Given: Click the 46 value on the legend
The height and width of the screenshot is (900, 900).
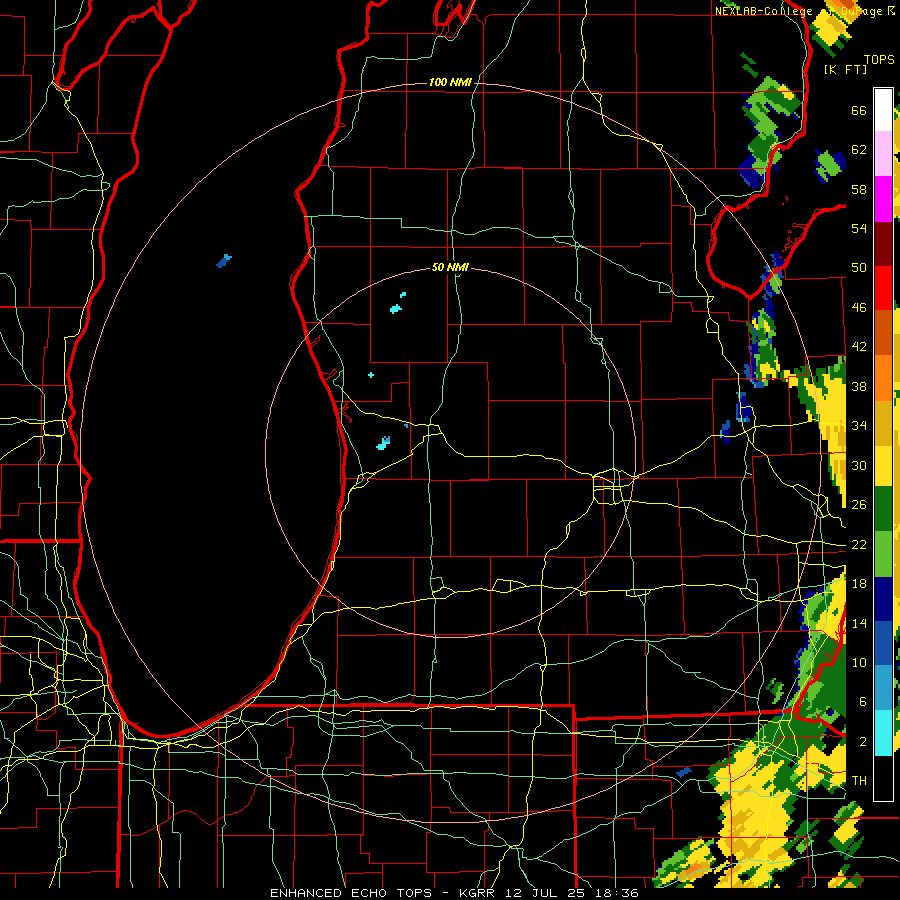Looking at the screenshot, I should click(x=859, y=308).
